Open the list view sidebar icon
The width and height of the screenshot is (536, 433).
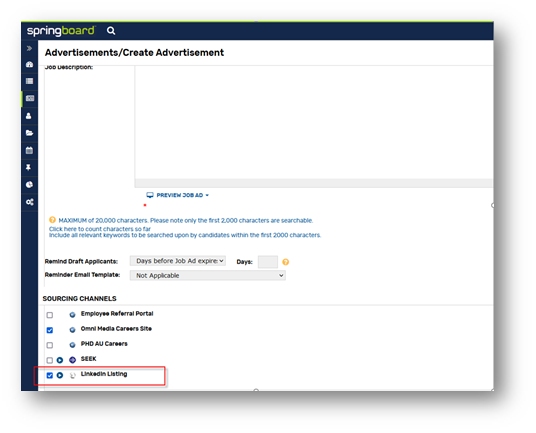[x=29, y=81]
